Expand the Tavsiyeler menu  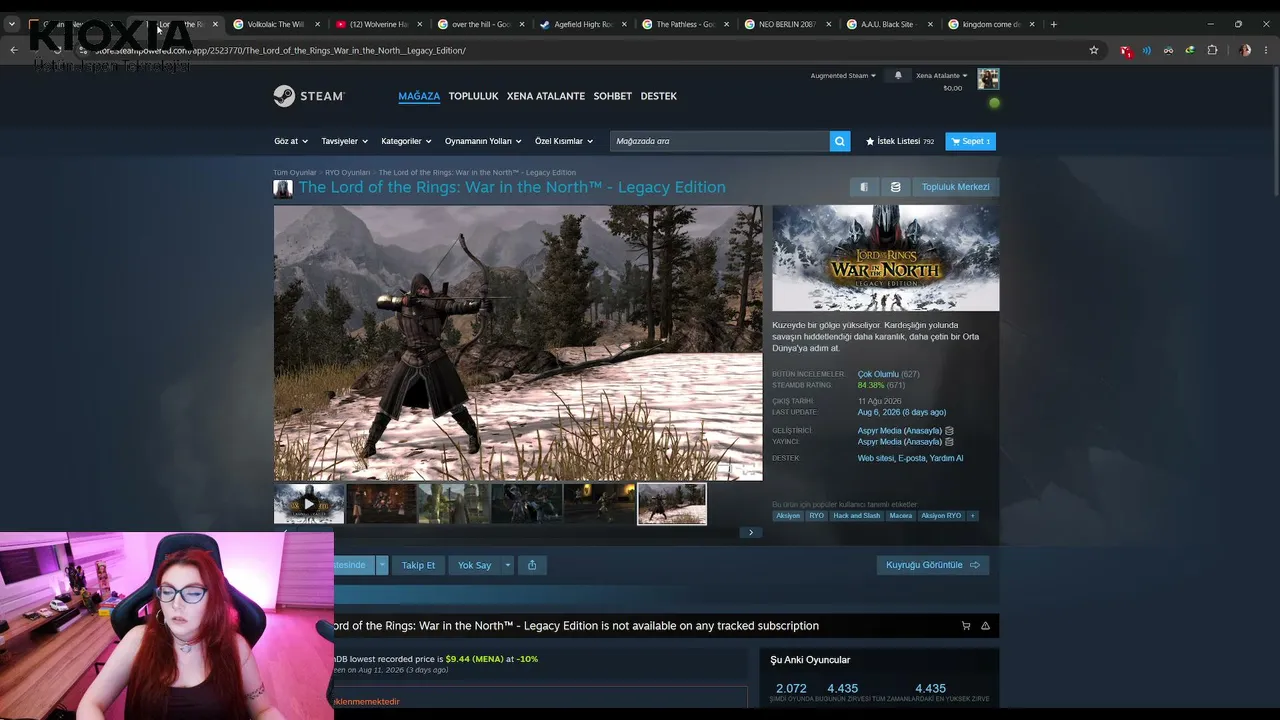(345, 141)
